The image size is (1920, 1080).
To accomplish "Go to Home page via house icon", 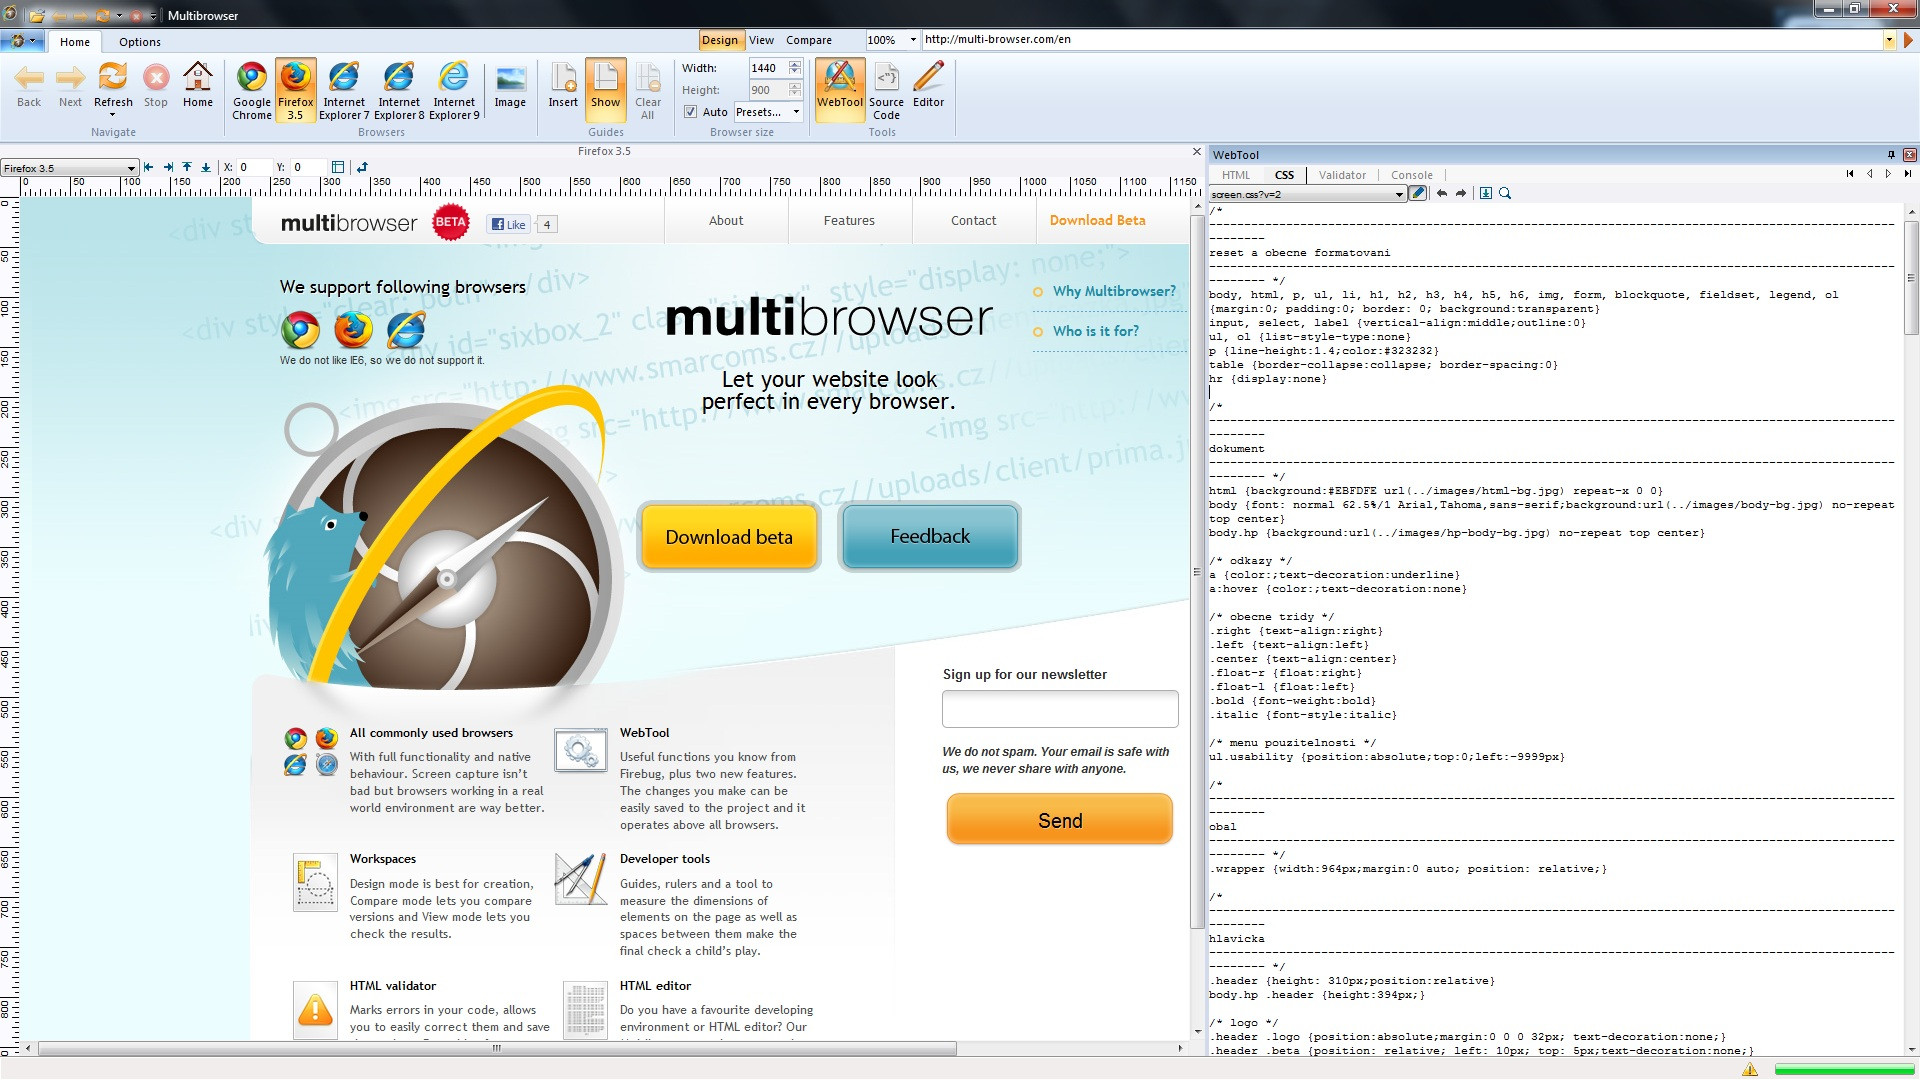I will point(198,85).
